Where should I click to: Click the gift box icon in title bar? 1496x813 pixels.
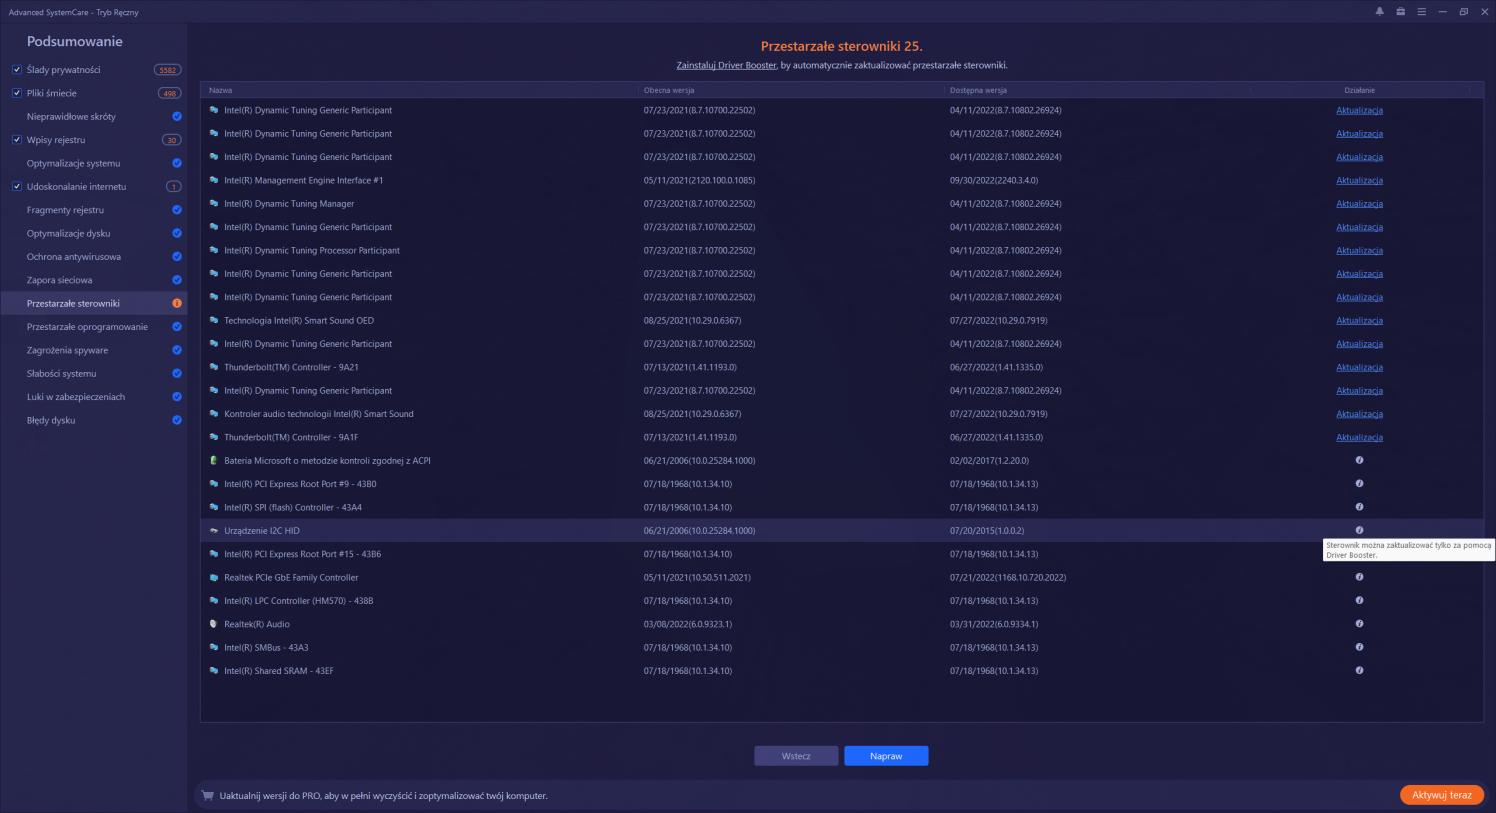[1399, 12]
